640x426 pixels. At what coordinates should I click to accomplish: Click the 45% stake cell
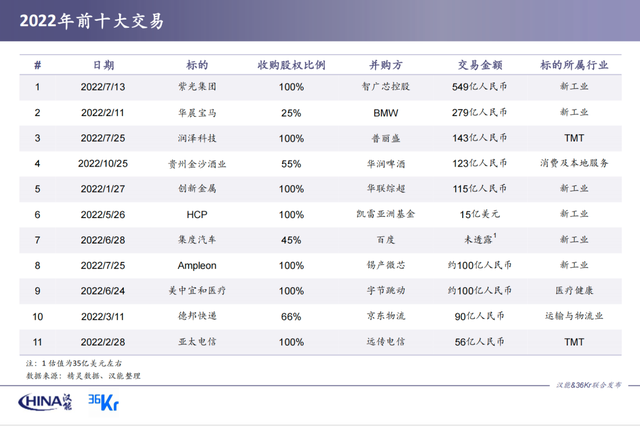[291, 240]
